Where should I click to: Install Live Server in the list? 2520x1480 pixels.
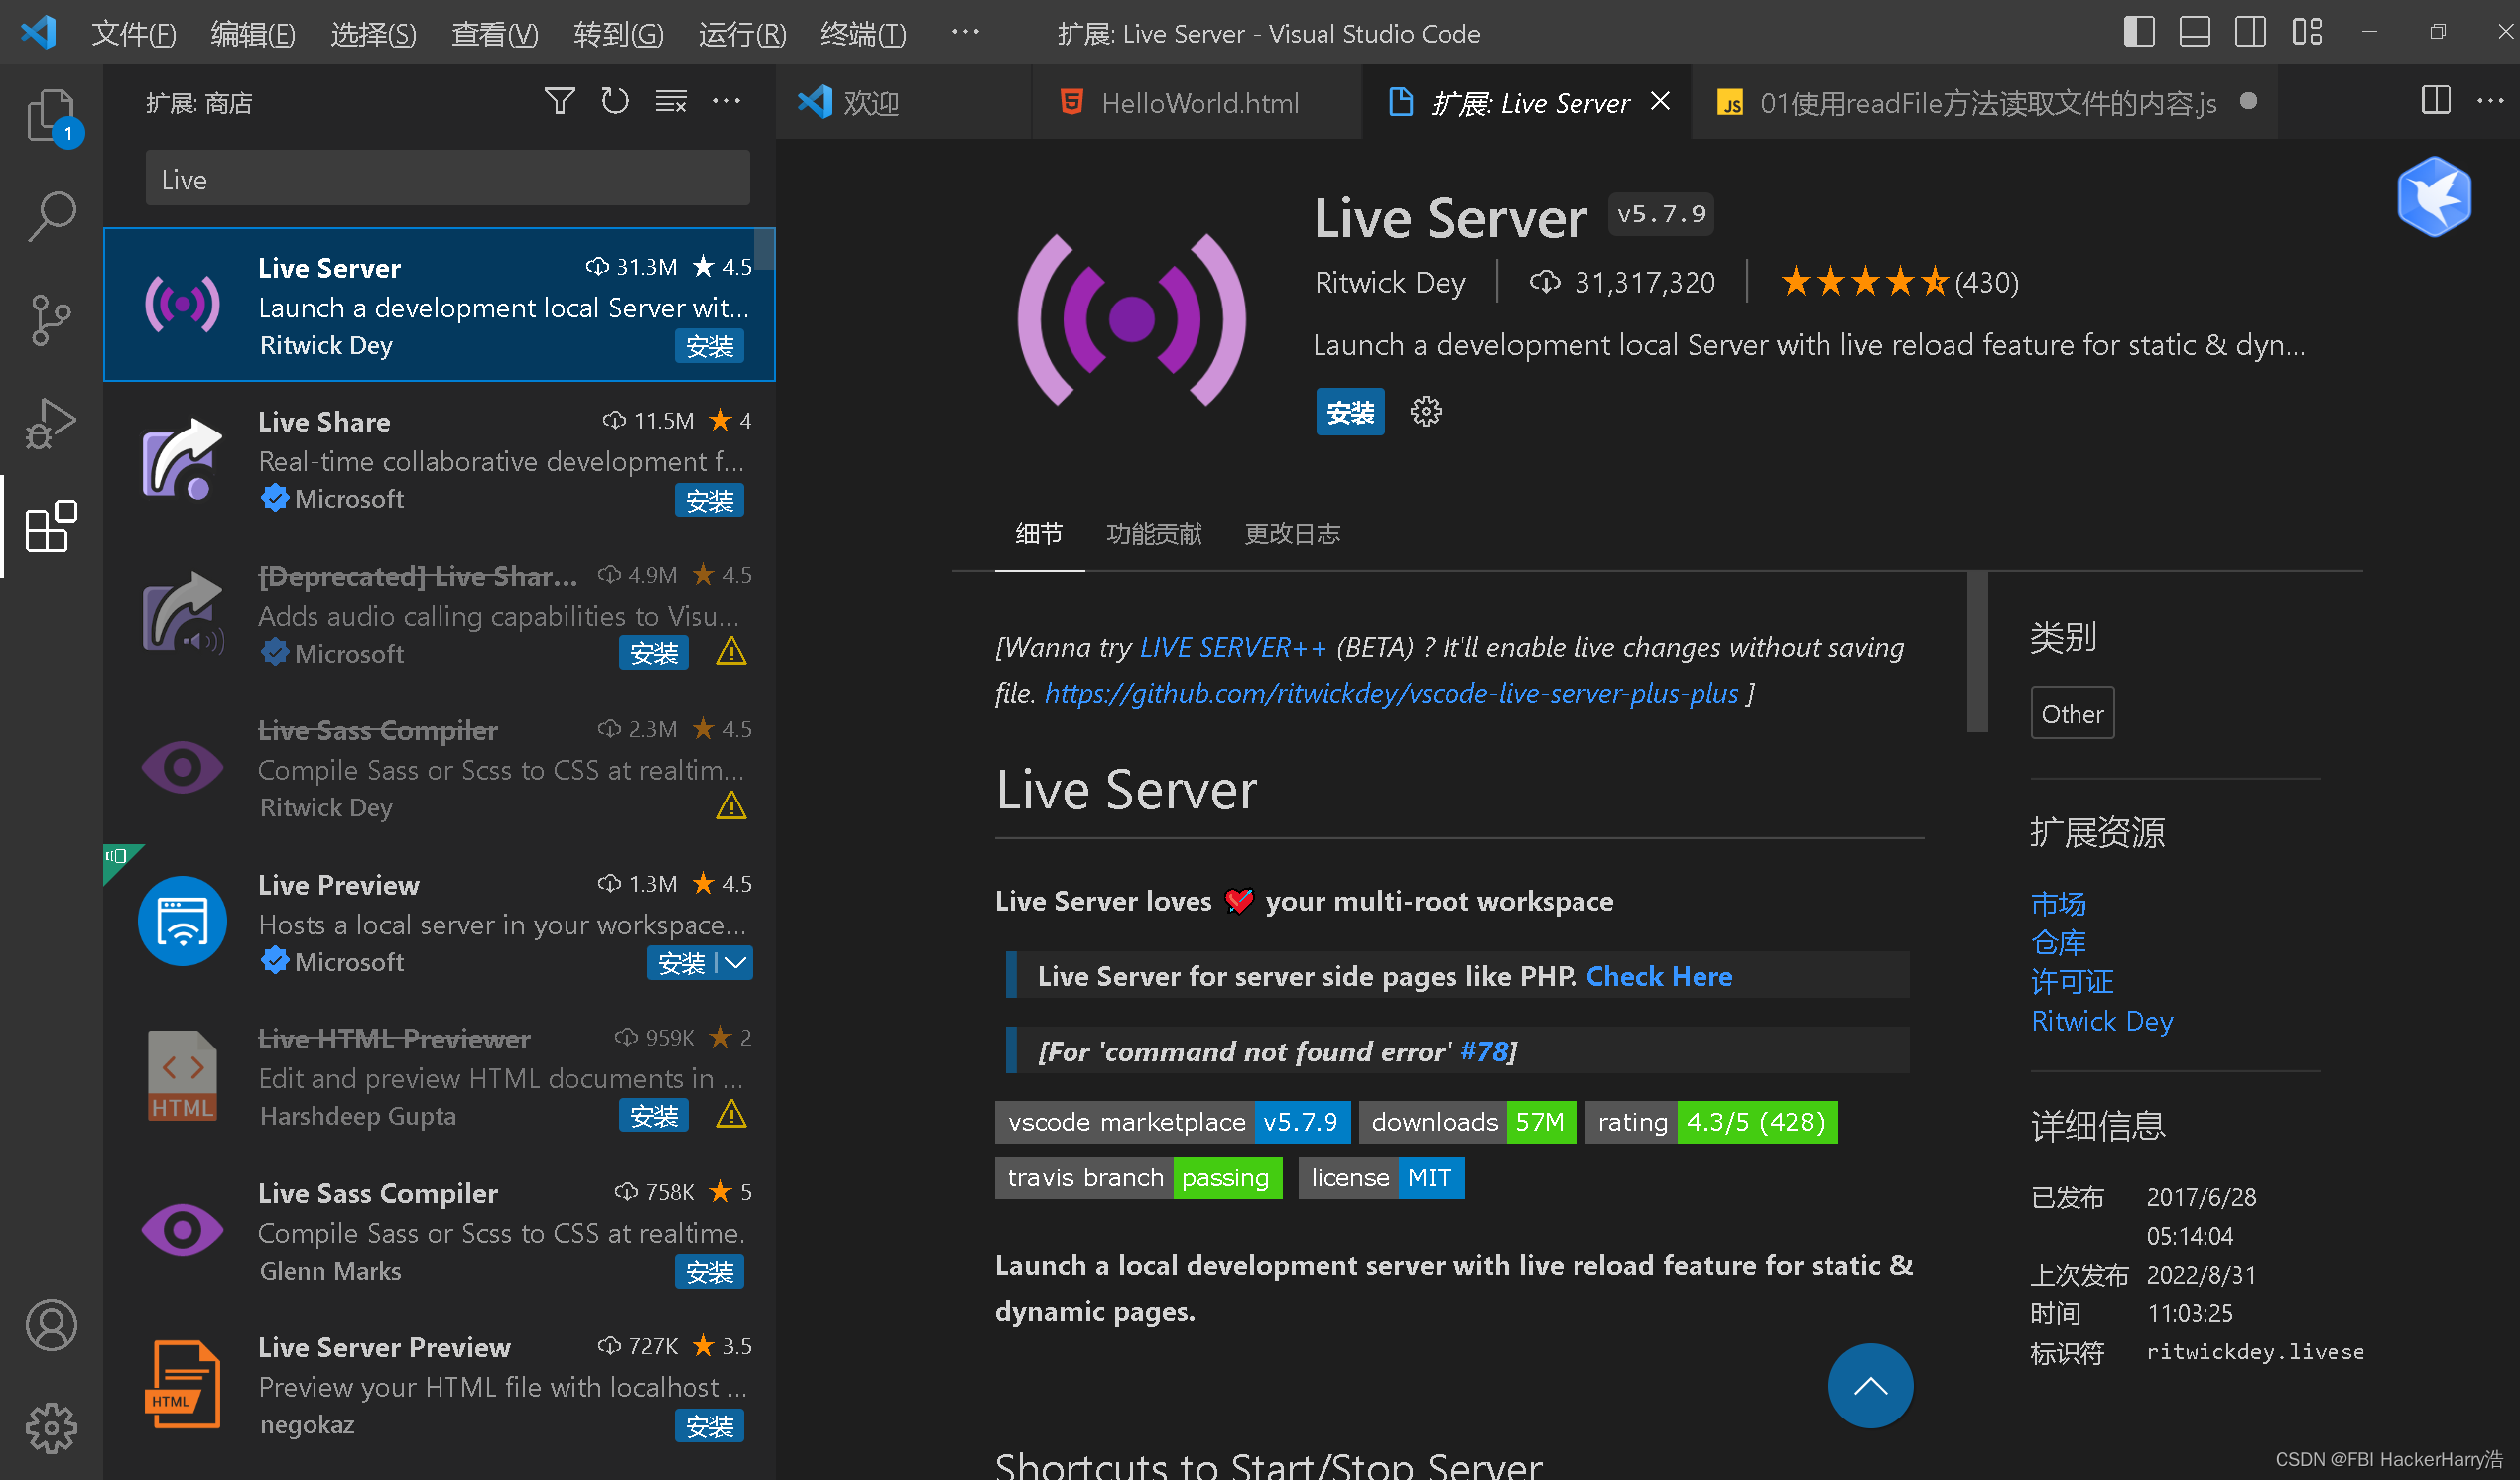pyautogui.click(x=709, y=346)
